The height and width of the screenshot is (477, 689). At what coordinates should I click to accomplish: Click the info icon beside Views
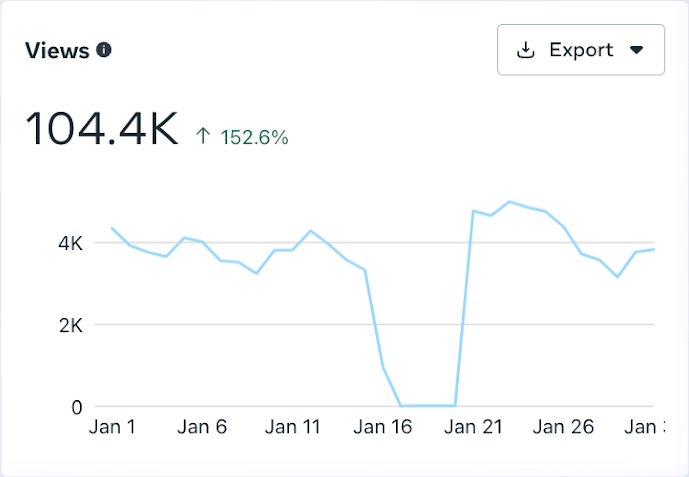click(x=104, y=50)
